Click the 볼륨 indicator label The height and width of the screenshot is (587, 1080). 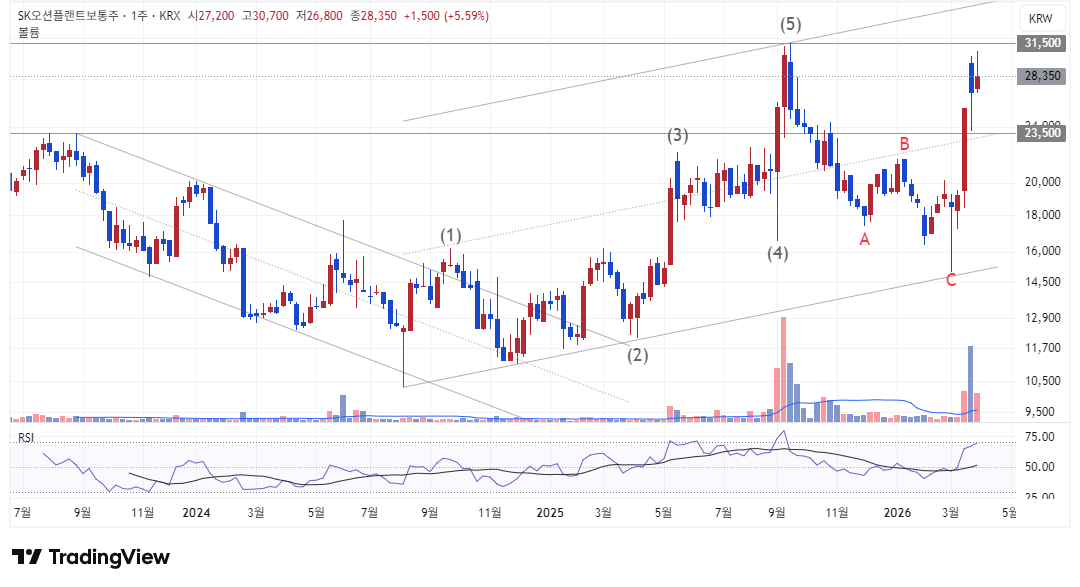point(28,32)
